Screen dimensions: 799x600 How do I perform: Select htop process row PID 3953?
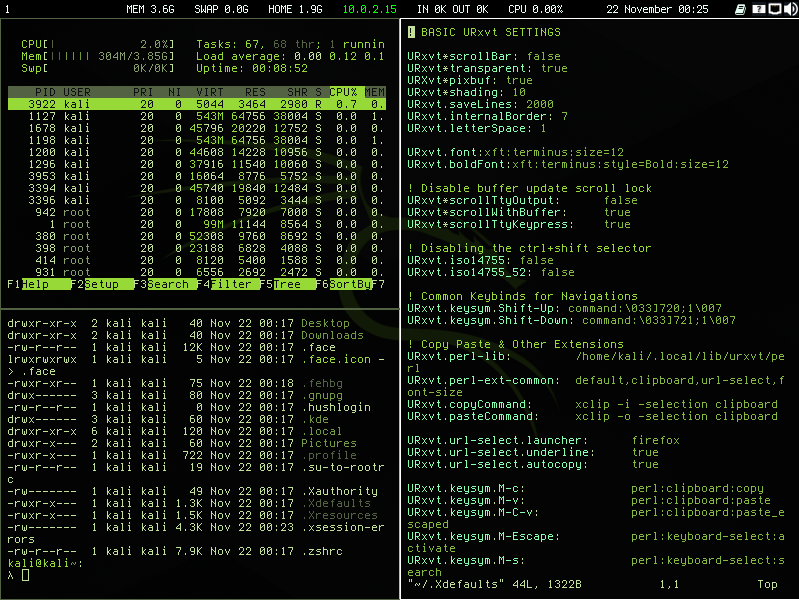(197, 176)
